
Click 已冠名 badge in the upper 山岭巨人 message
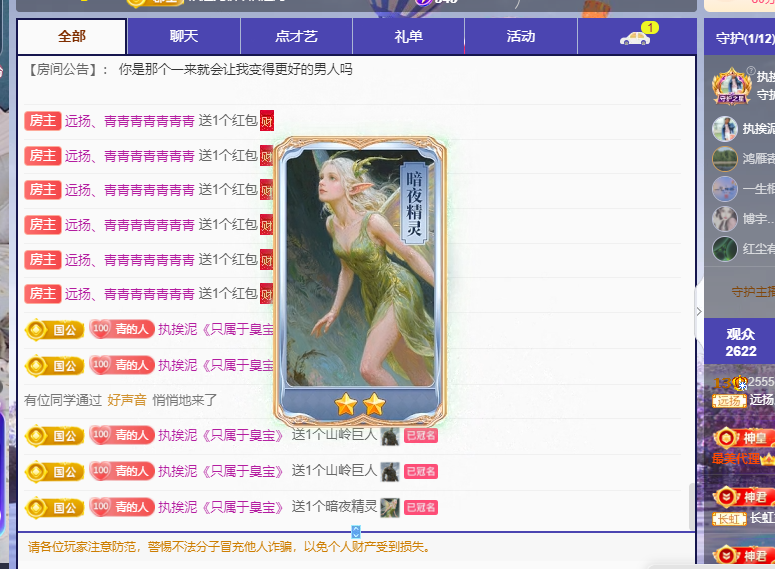[x=421, y=436]
